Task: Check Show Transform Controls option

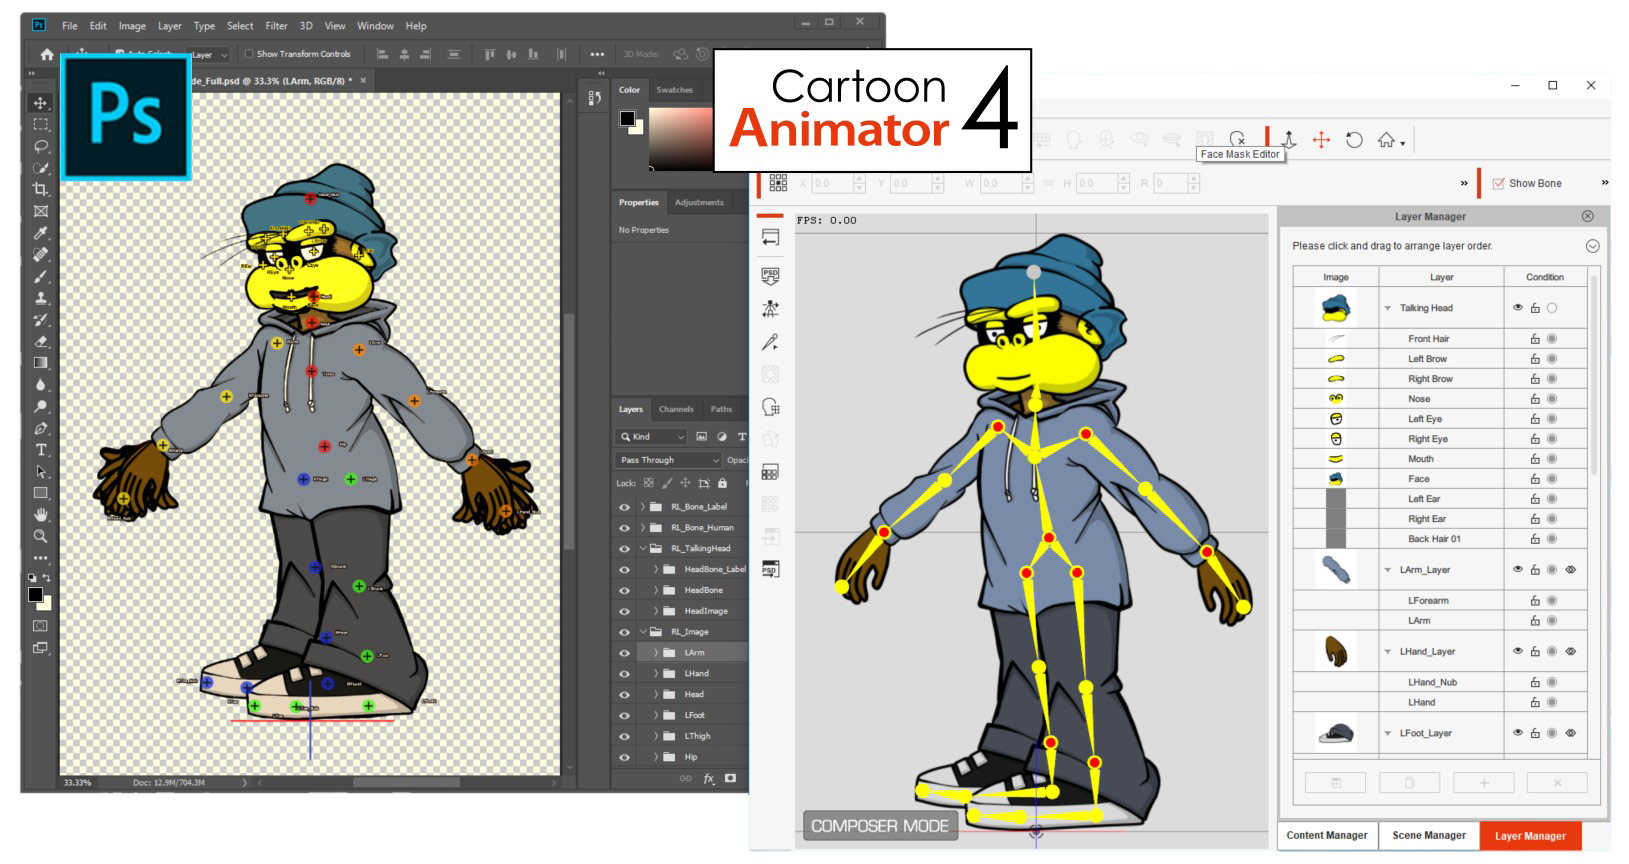Action: point(249,54)
